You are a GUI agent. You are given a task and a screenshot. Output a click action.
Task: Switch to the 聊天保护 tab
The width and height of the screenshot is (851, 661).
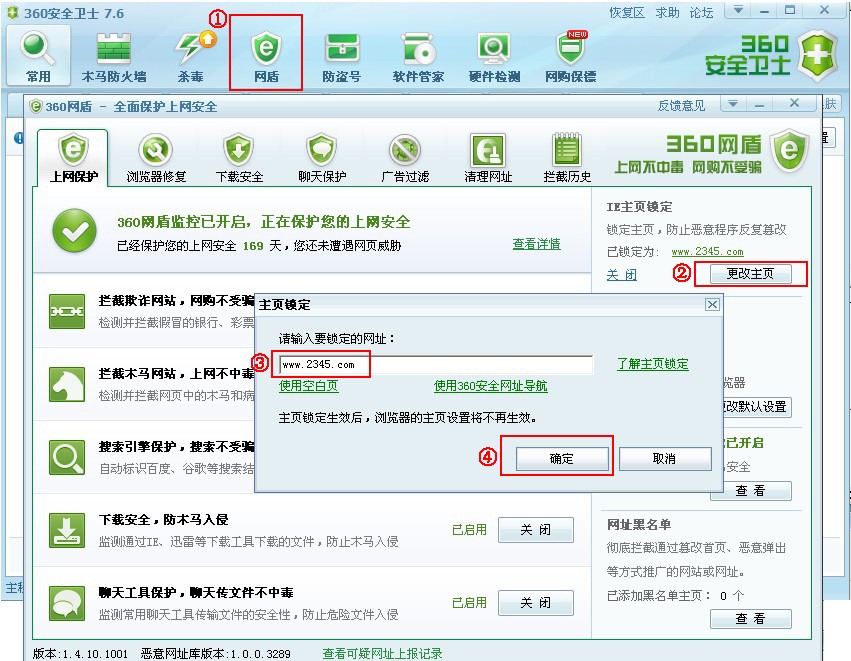322,158
